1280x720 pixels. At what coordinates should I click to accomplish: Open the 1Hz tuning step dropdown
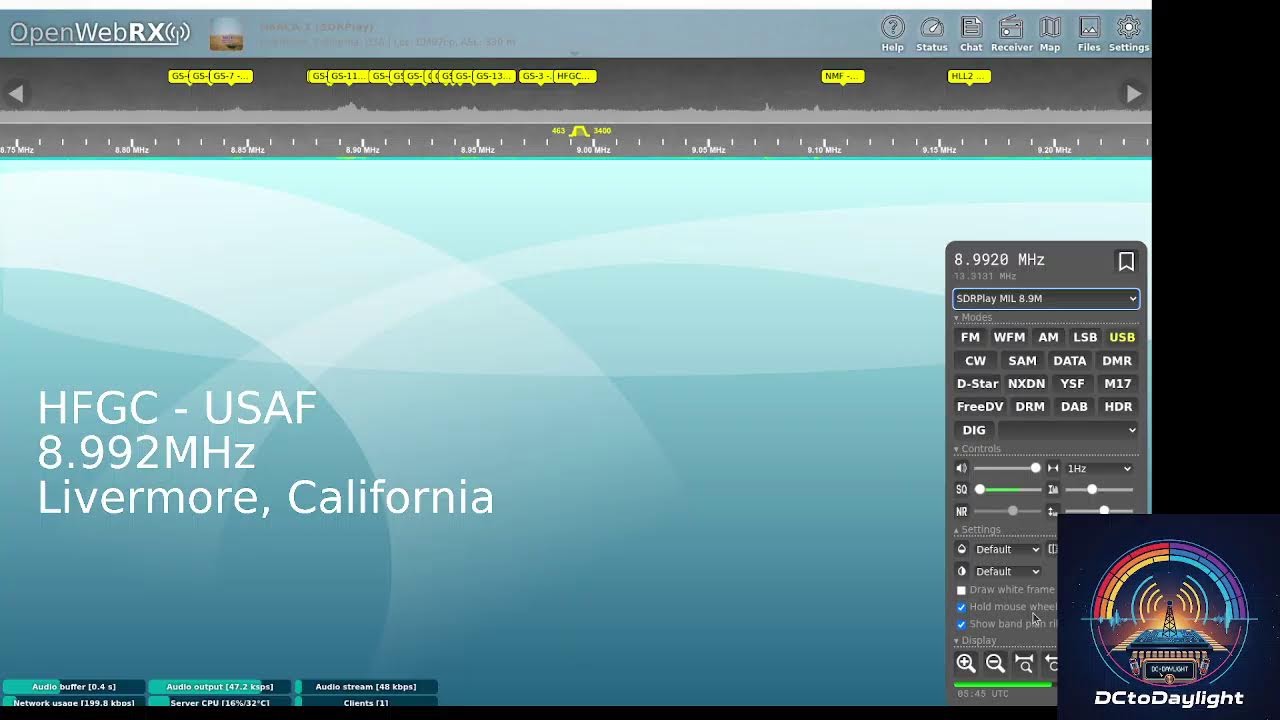point(1099,468)
